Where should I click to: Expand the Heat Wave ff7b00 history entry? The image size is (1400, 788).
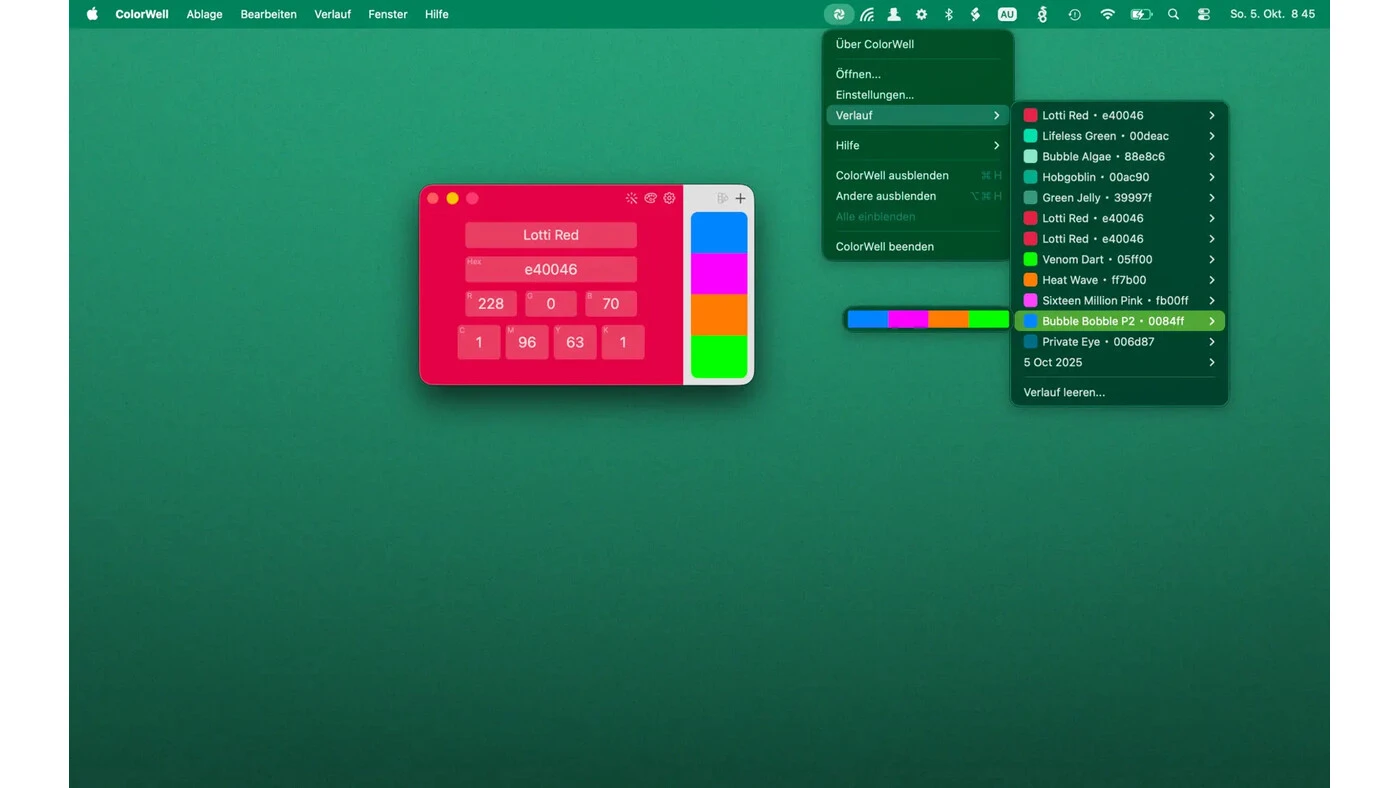tap(1119, 280)
